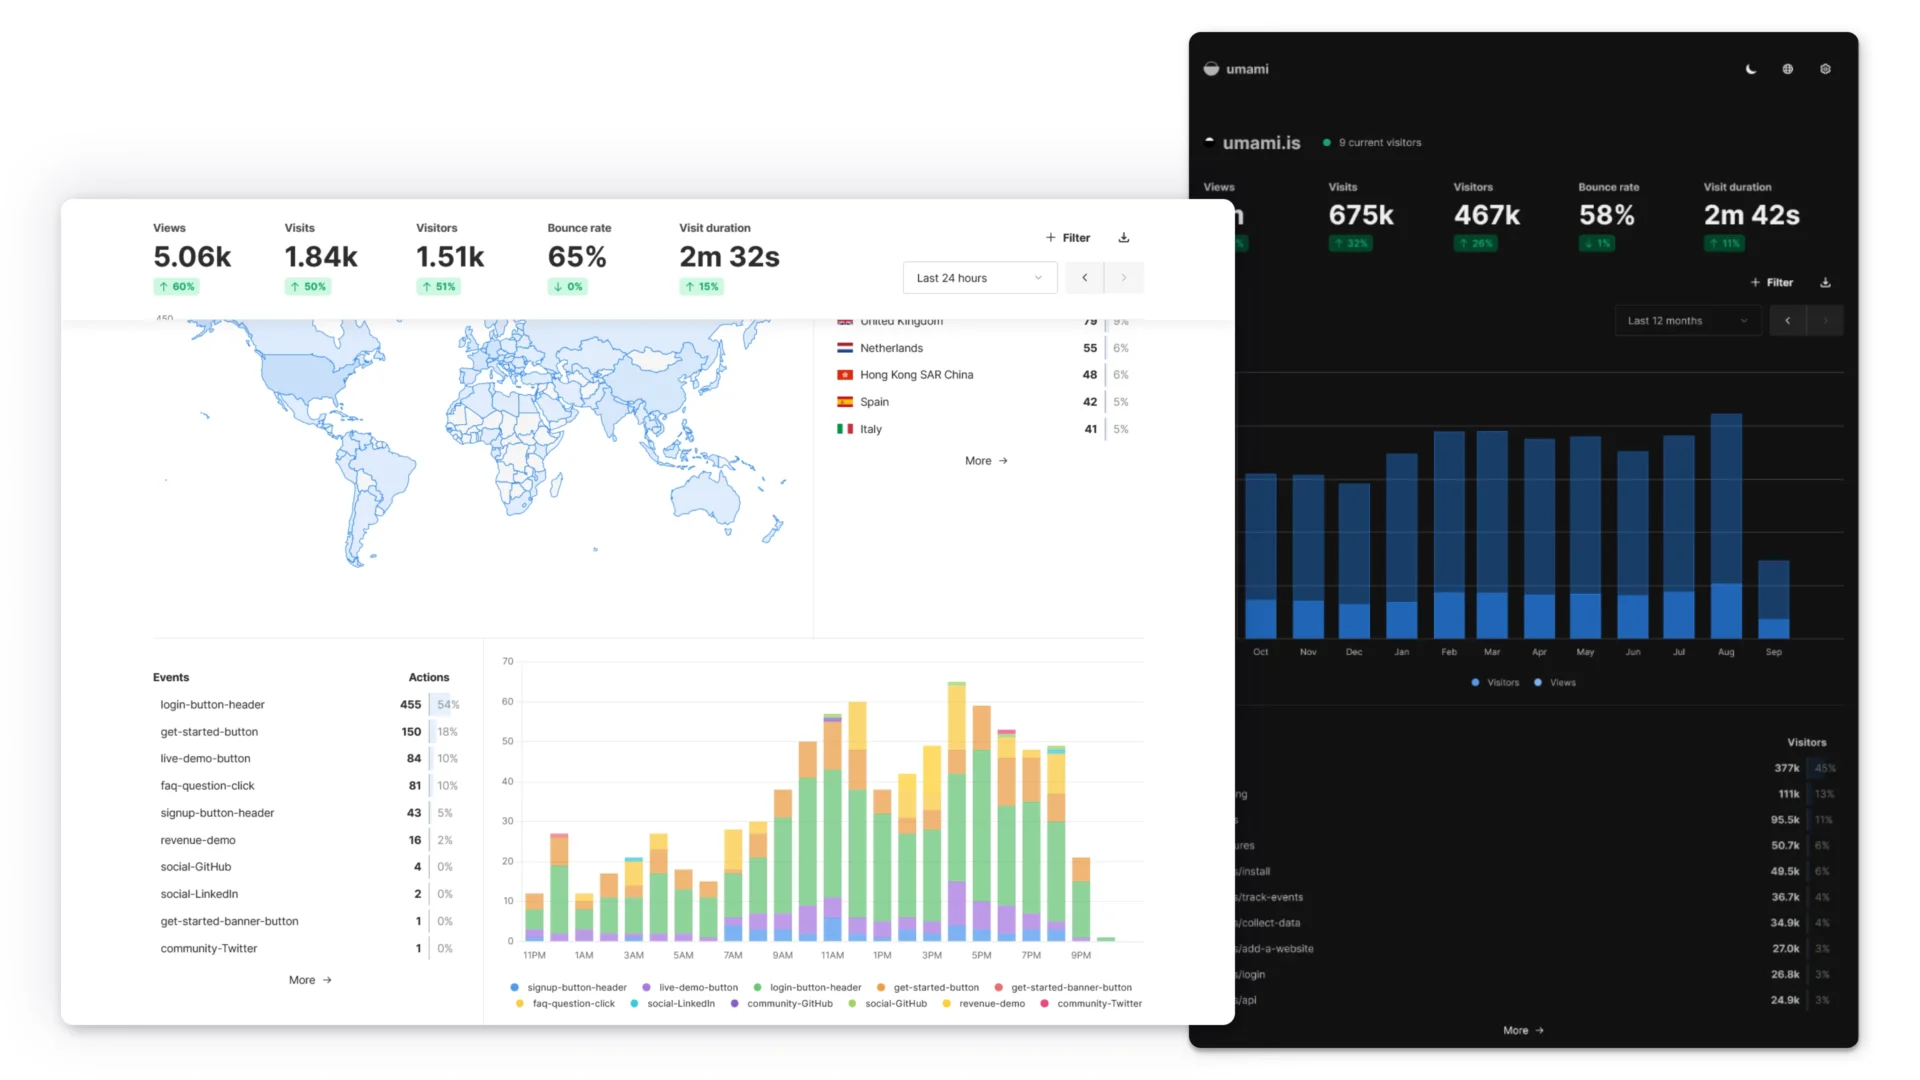
Task: Go to previous period in light dashboard
Action: click(x=1084, y=278)
